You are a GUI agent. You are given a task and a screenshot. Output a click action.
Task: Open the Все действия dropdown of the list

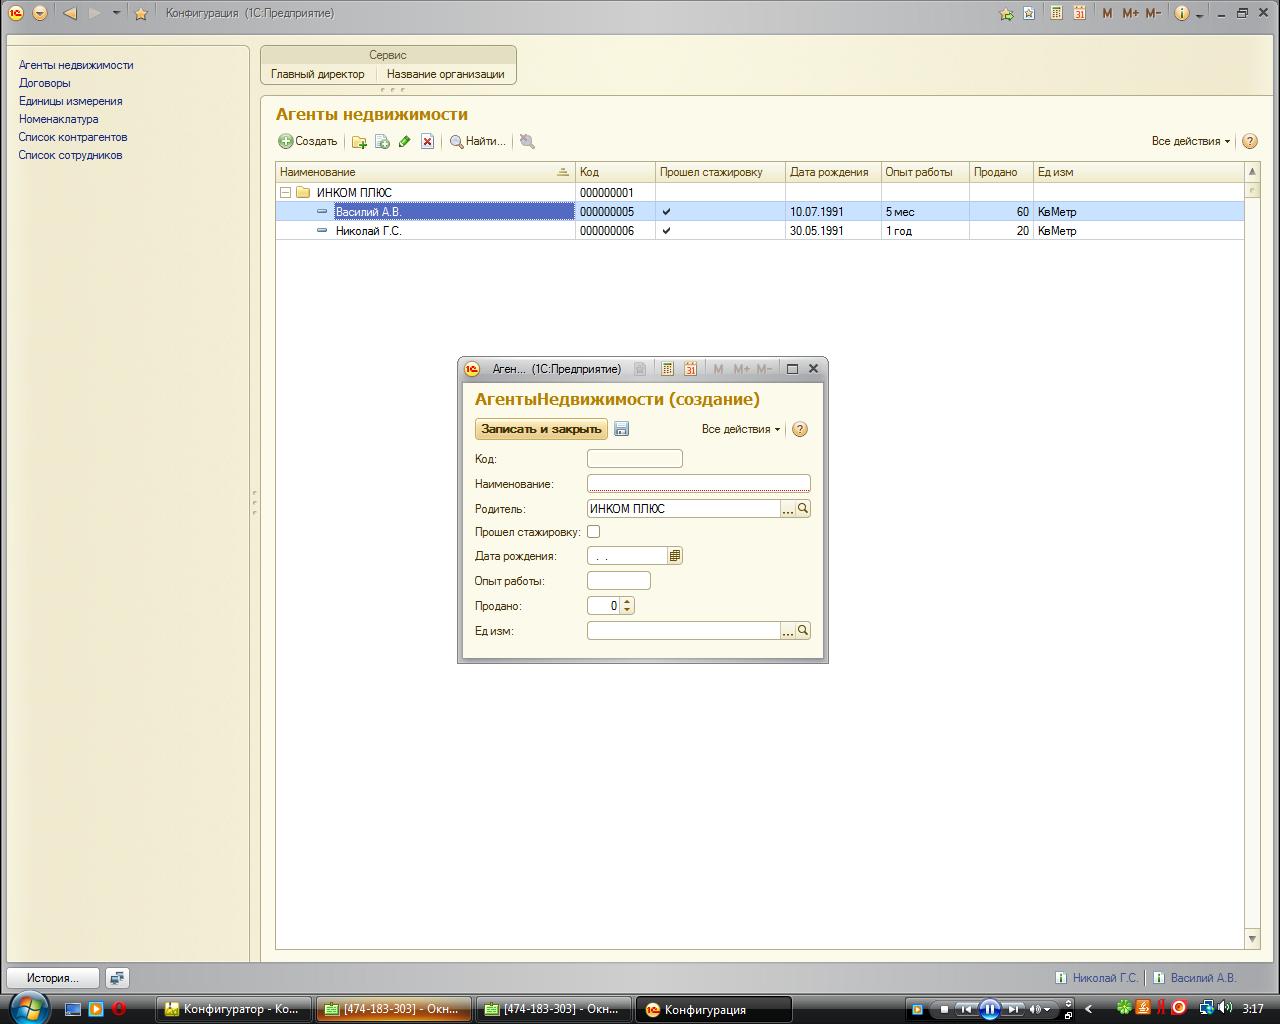[1191, 141]
